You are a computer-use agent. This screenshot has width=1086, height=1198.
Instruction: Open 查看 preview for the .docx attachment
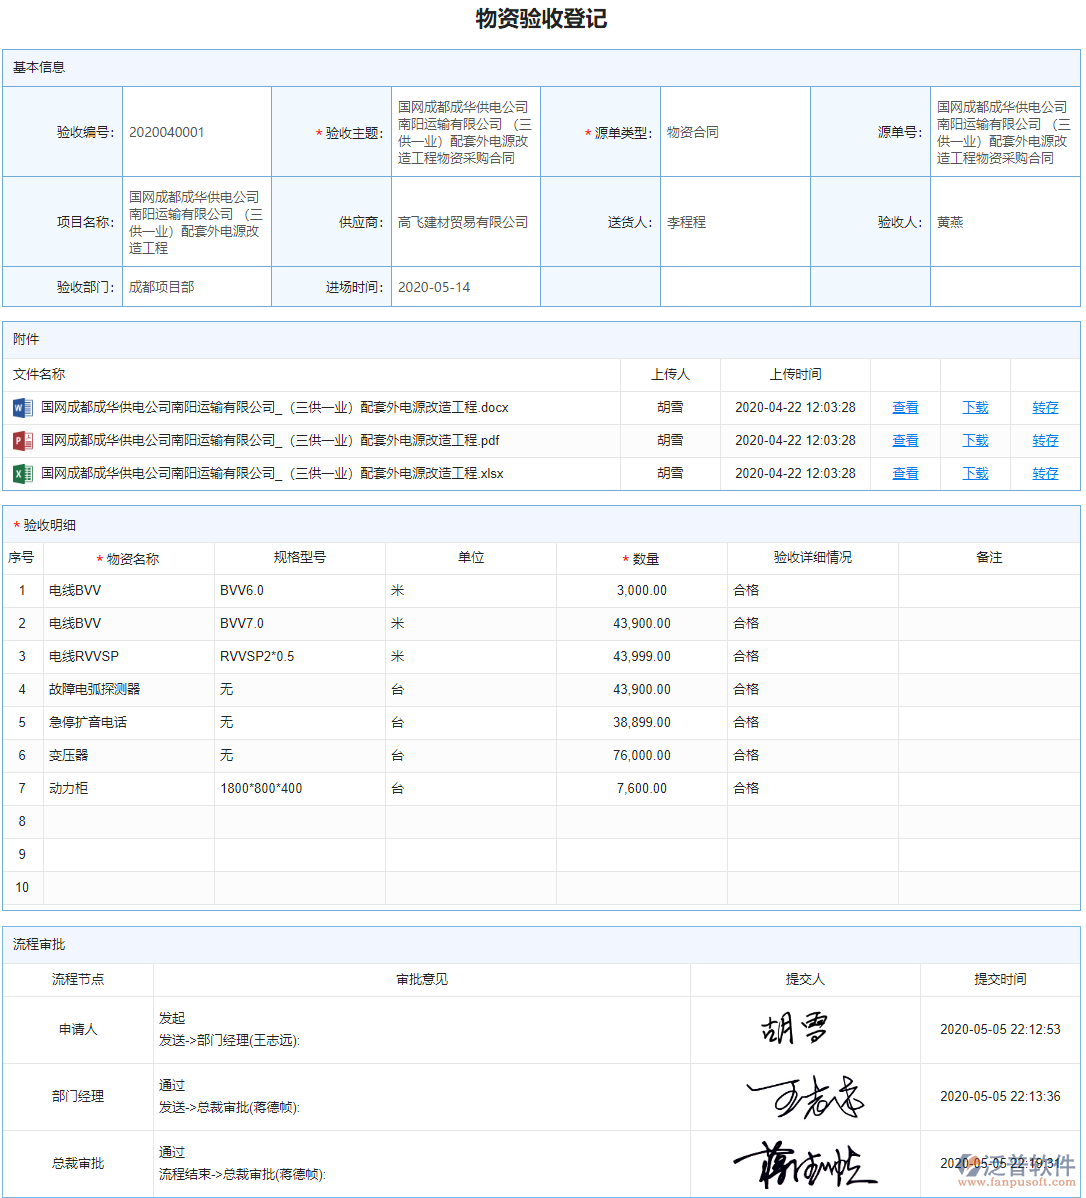905,407
